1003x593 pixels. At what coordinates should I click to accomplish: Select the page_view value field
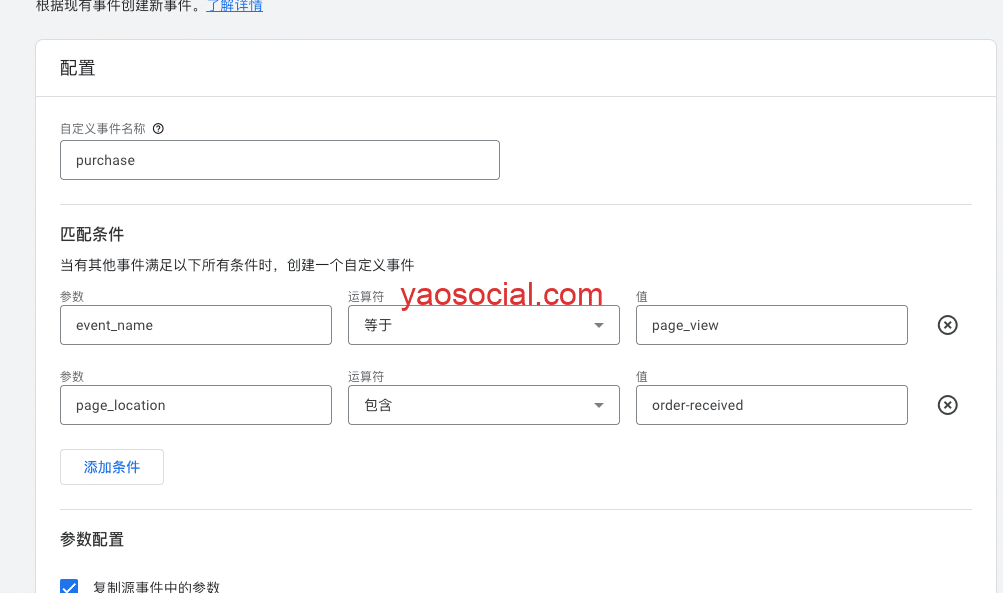coord(771,325)
